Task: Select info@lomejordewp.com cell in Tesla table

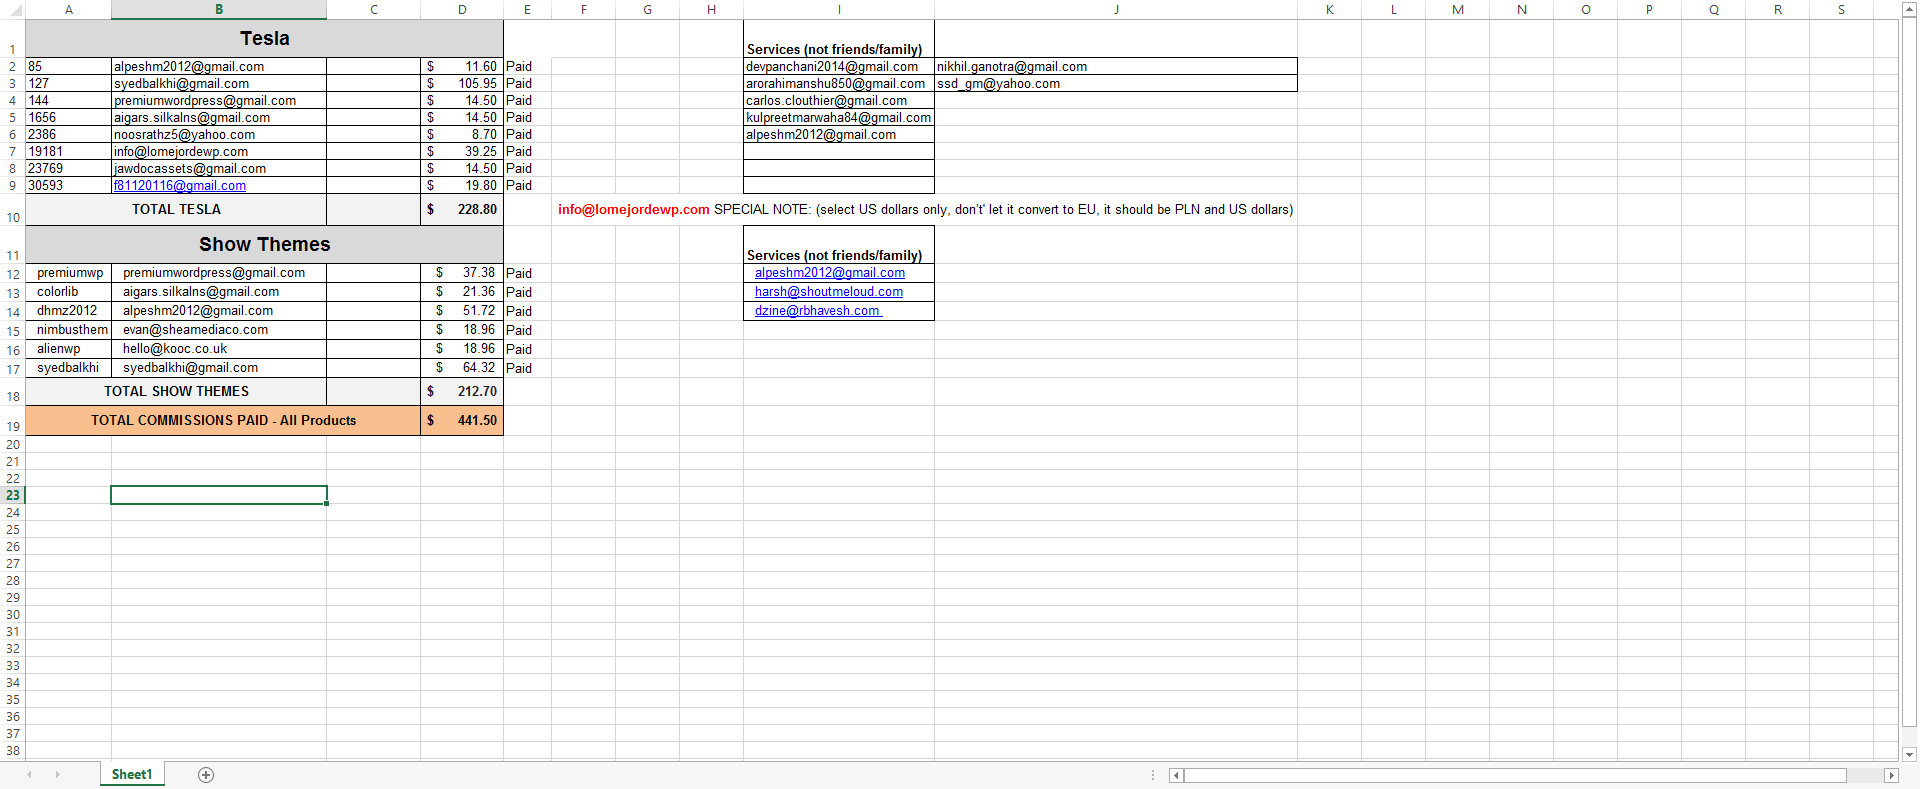Action: coord(219,152)
